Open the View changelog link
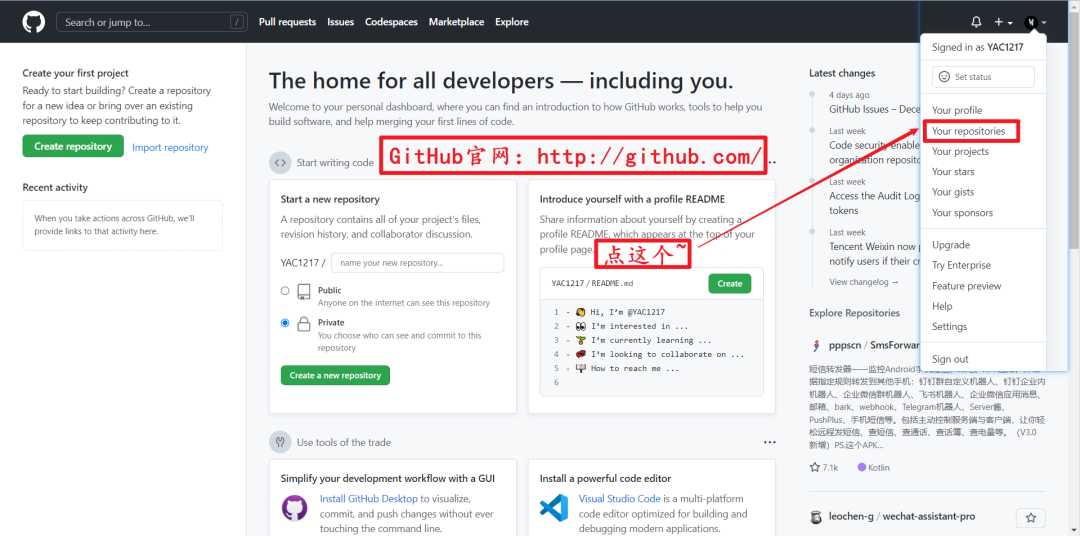Viewport: 1080px width, 536px height. [x=864, y=282]
